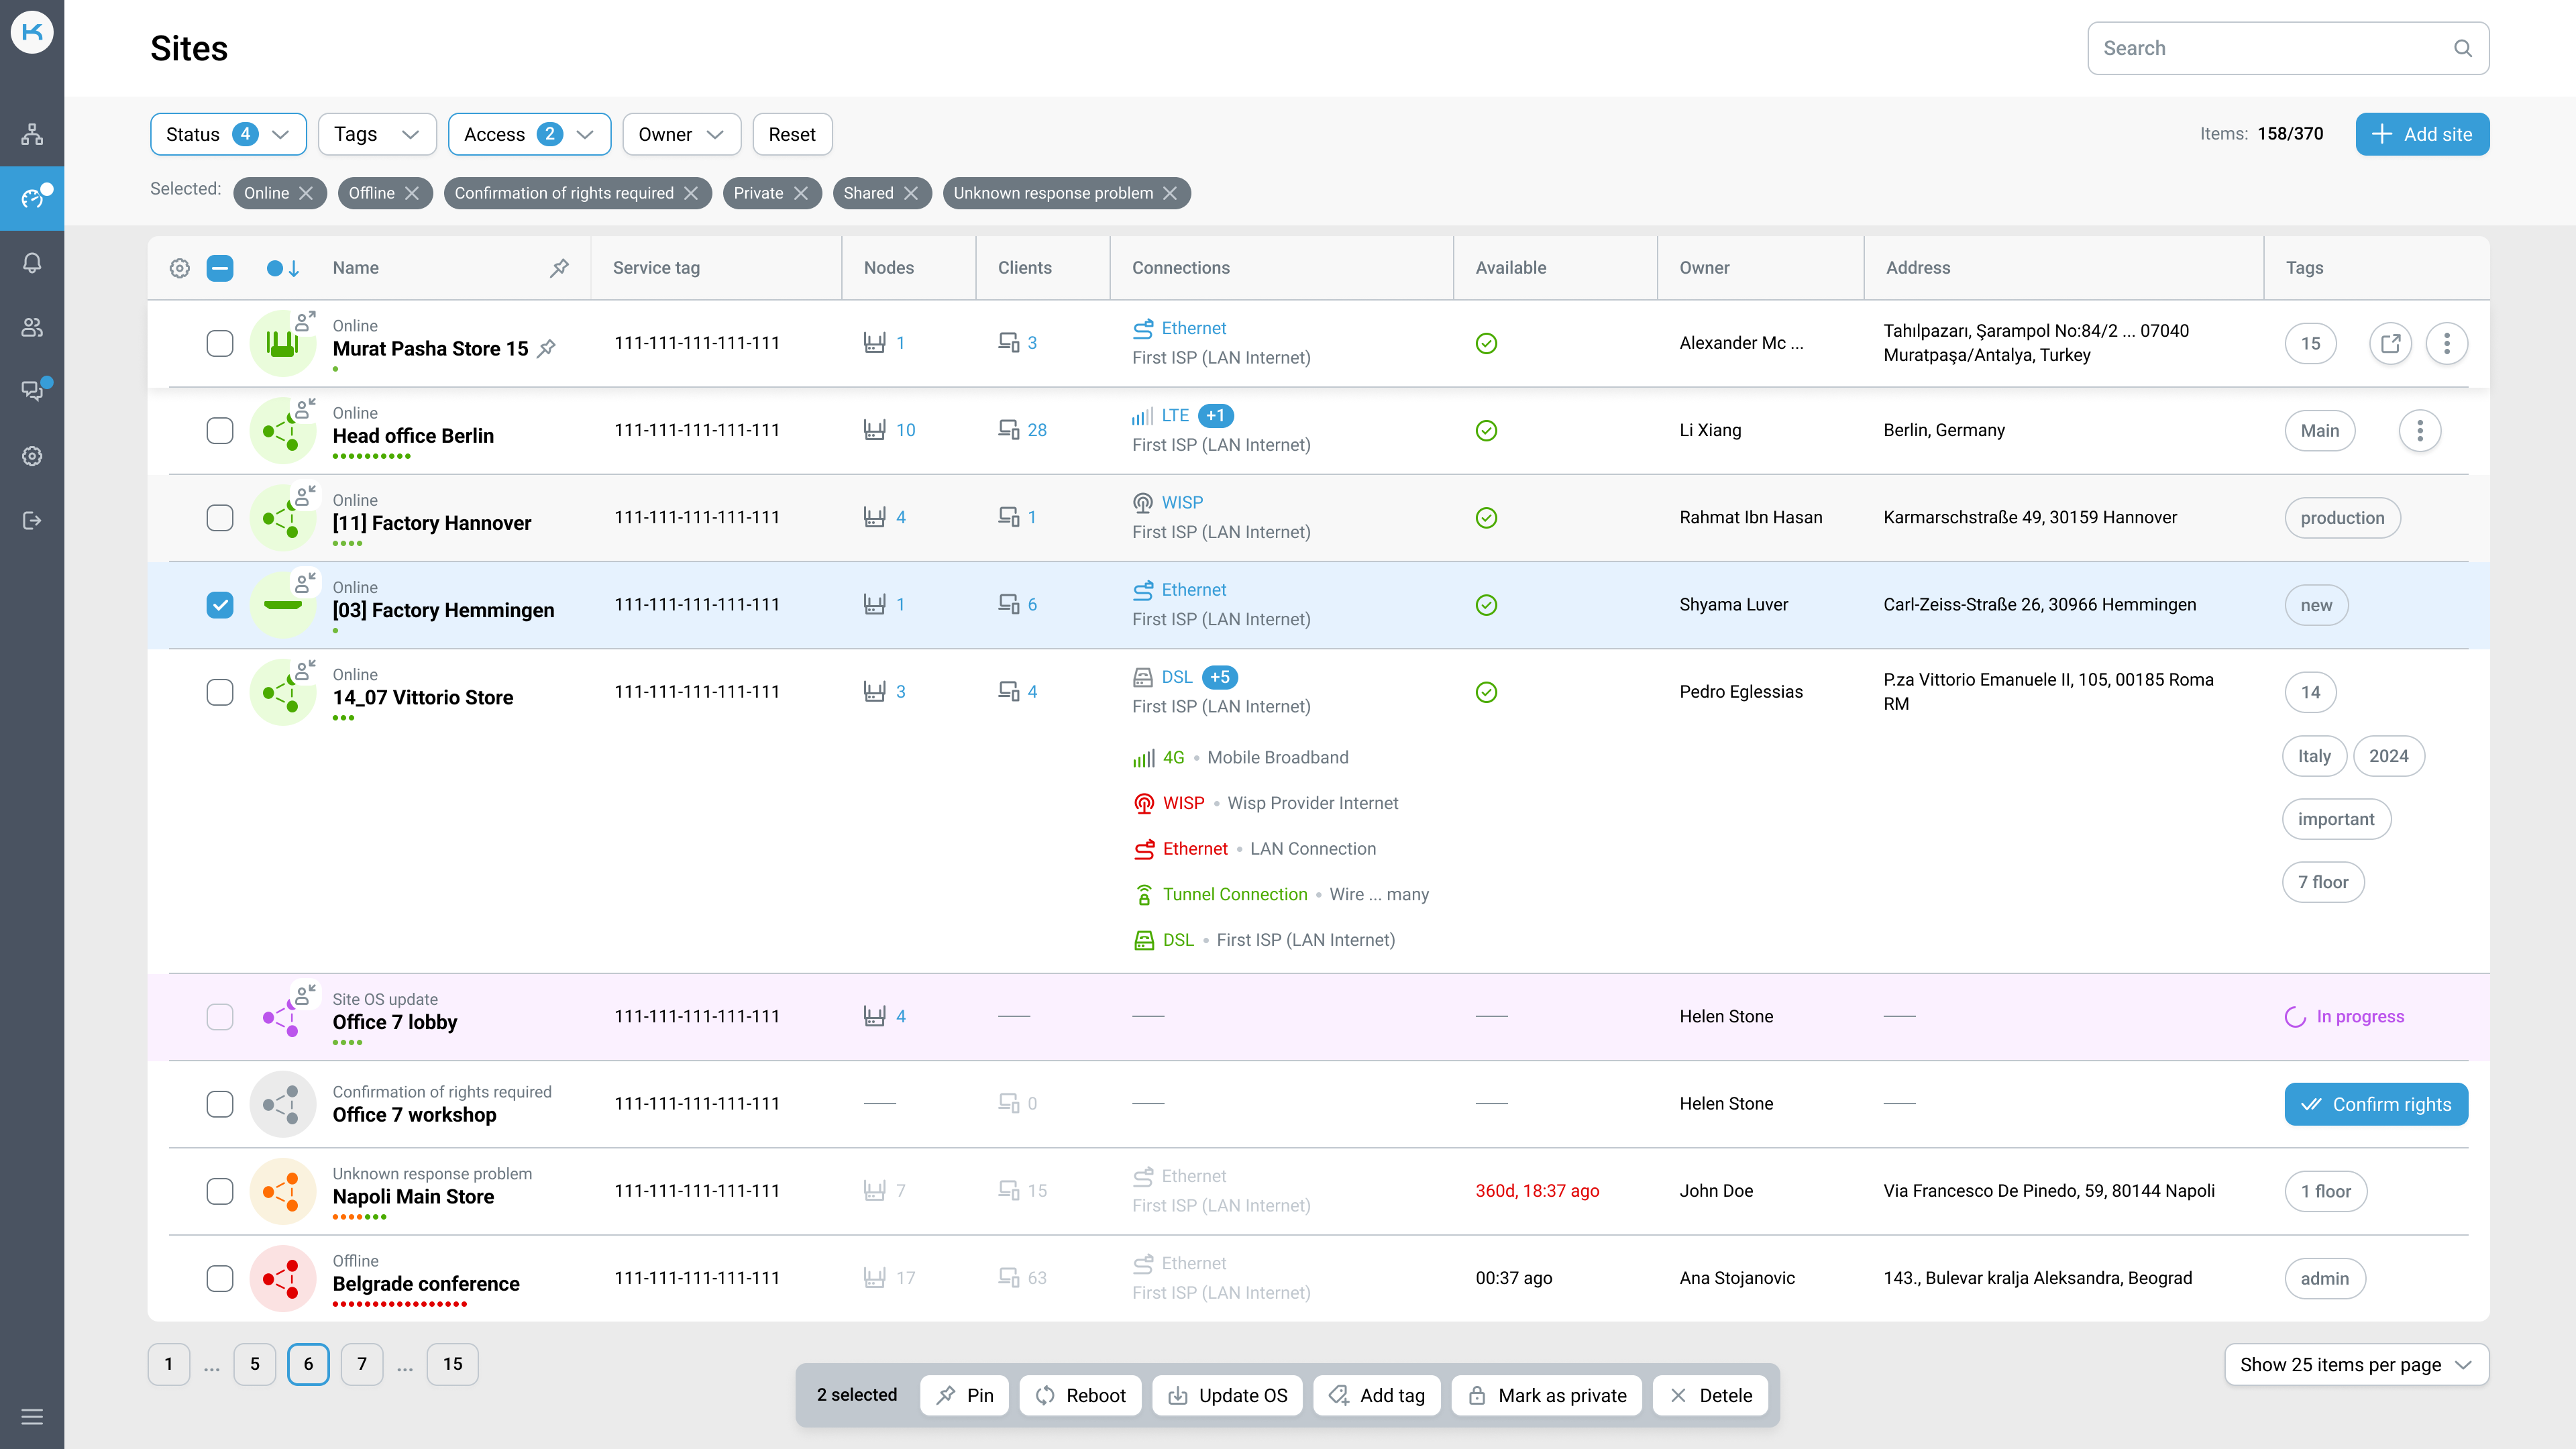Open the network topology sidebar icon
Viewport: 2576px width, 1449px height.
pyautogui.click(x=32, y=134)
